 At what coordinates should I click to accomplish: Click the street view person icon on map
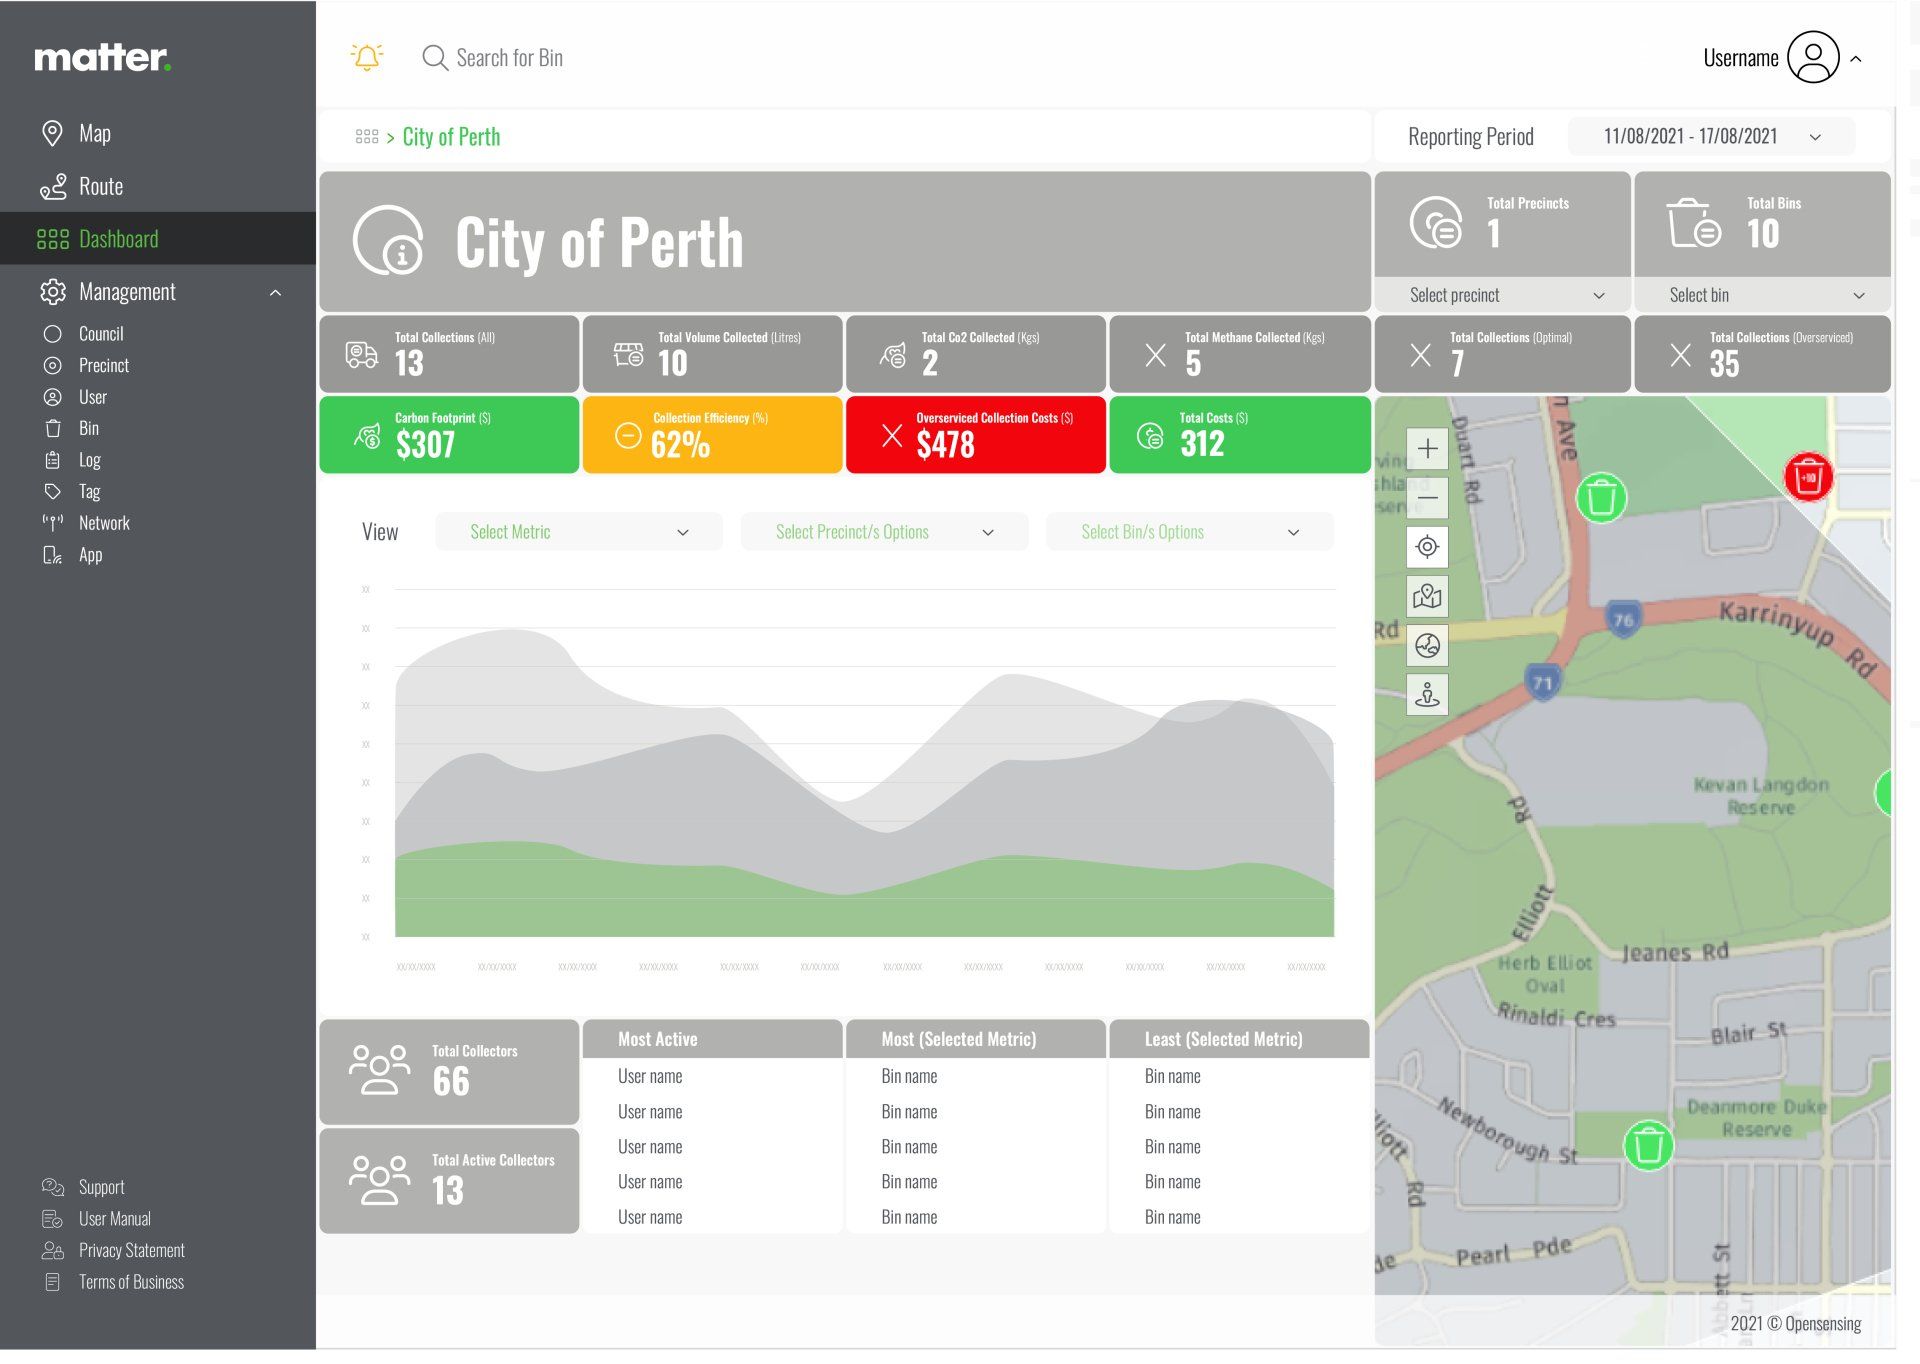pos(1427,694)
